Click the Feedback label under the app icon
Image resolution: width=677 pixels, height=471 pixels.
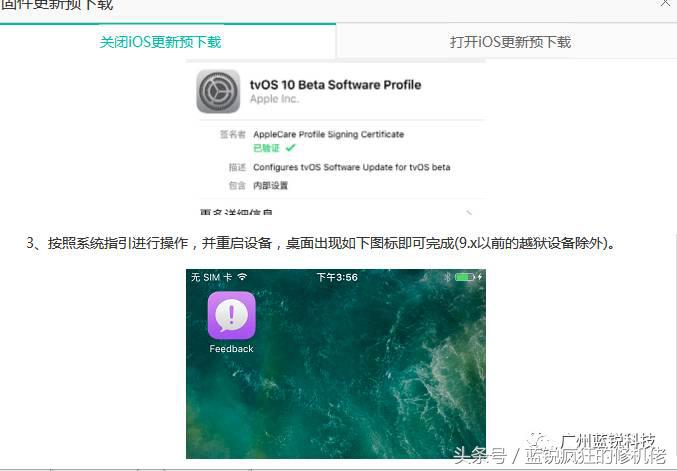[231, 349]
